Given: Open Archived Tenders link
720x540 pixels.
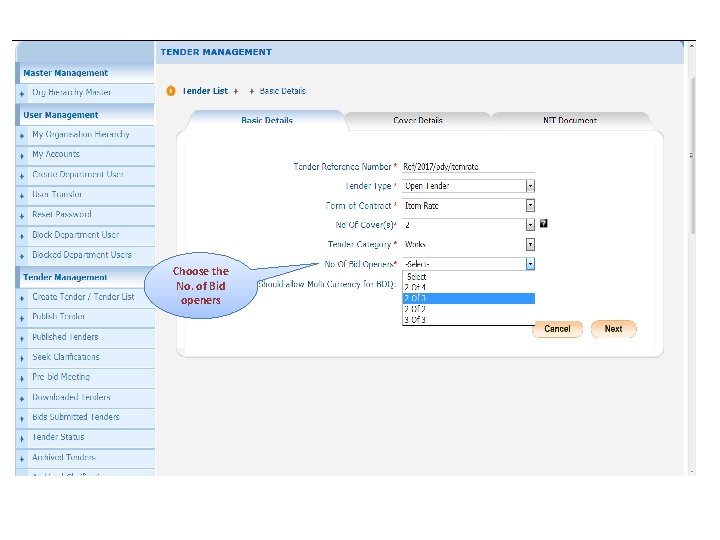Looking at the screenshot, I should tap(64, 457).
